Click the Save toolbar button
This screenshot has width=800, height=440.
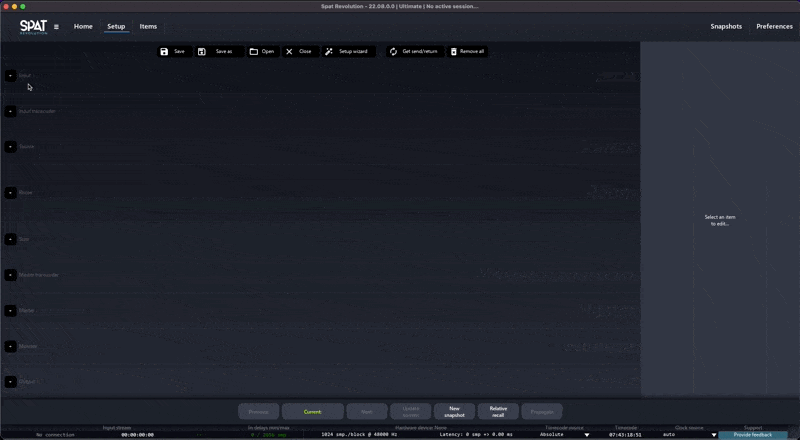(x=174, y=52)
